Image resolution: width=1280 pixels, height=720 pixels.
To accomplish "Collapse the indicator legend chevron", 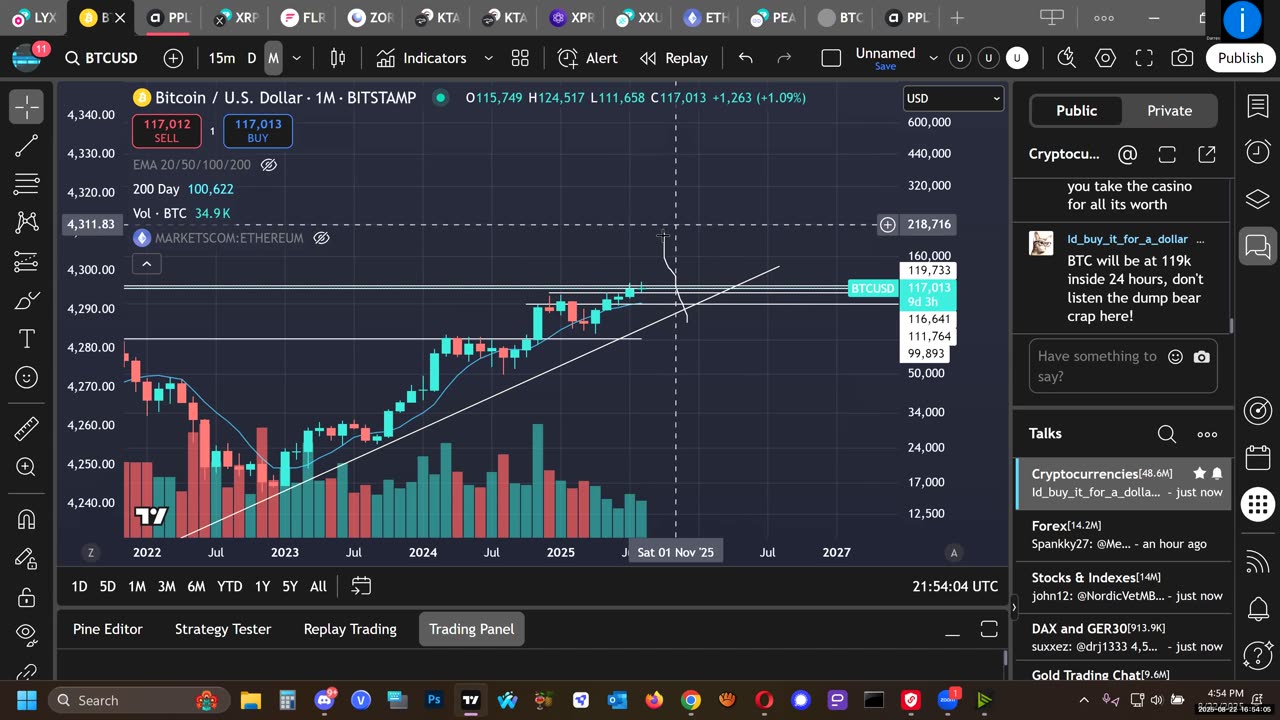I will point(146,264).
